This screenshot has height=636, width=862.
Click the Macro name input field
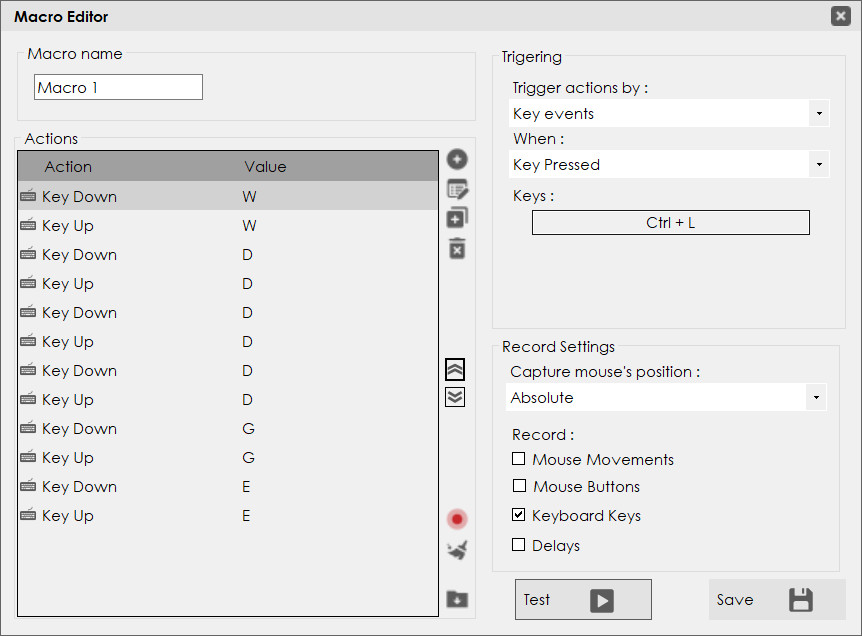118,88
